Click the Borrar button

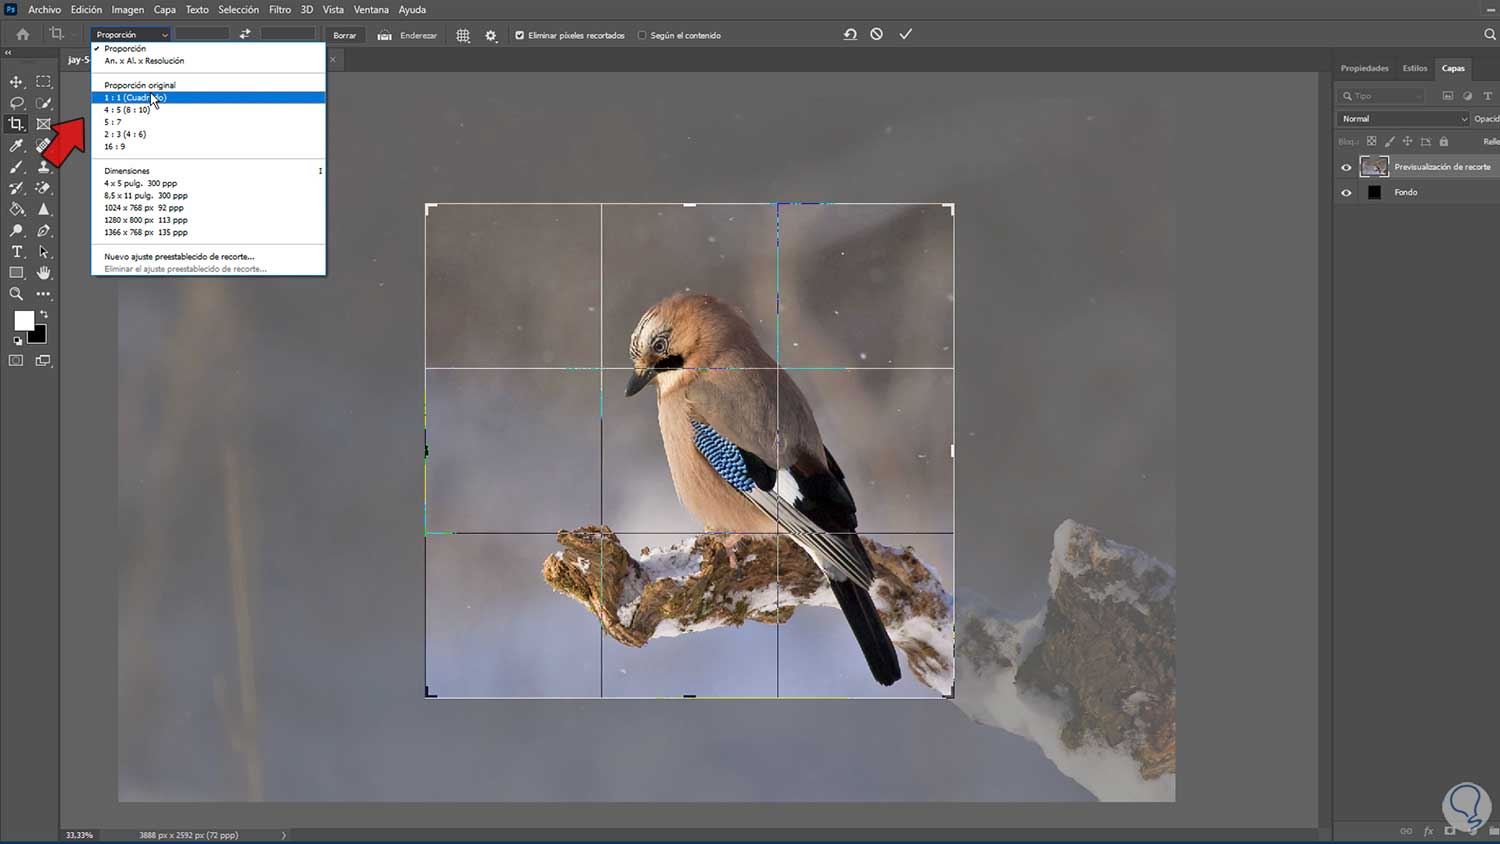[x=344, y=35]
